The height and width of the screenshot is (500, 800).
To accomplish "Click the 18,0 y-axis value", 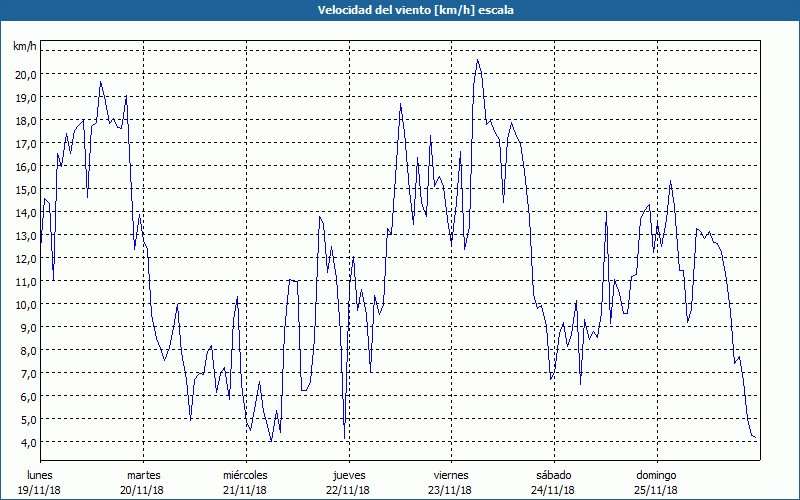I will coord(27,120).
